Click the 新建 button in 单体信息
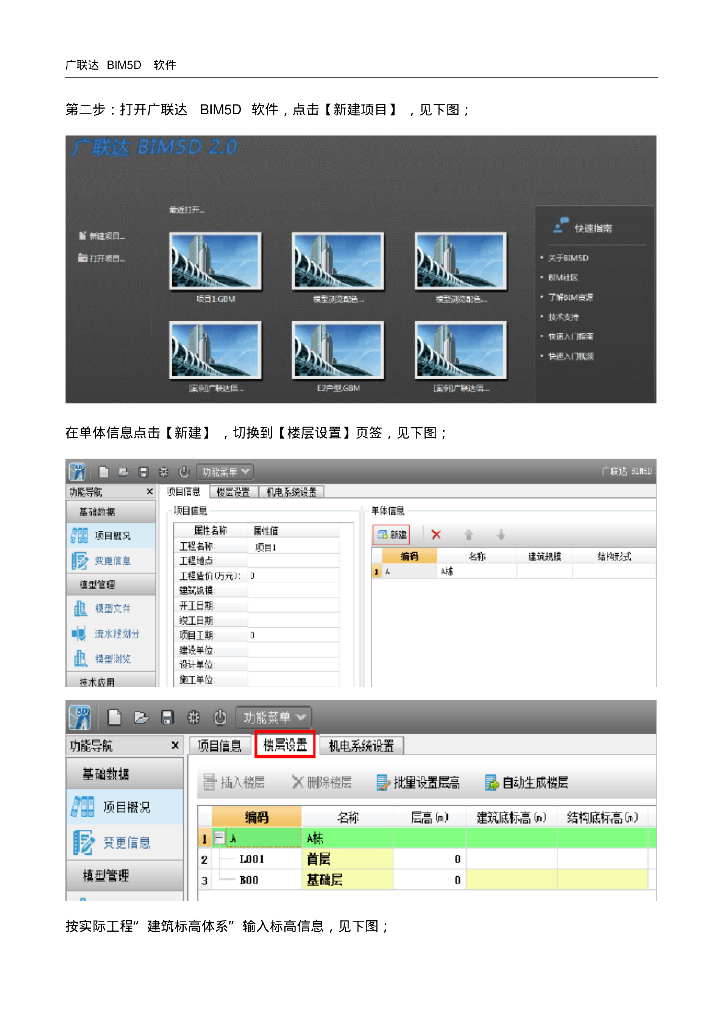Viewport: 724px width, 1024px height. (391, 535)
